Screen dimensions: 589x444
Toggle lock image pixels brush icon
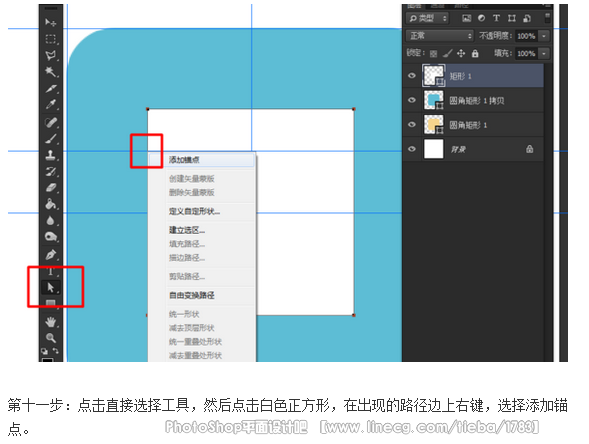[x=447, y=54]
